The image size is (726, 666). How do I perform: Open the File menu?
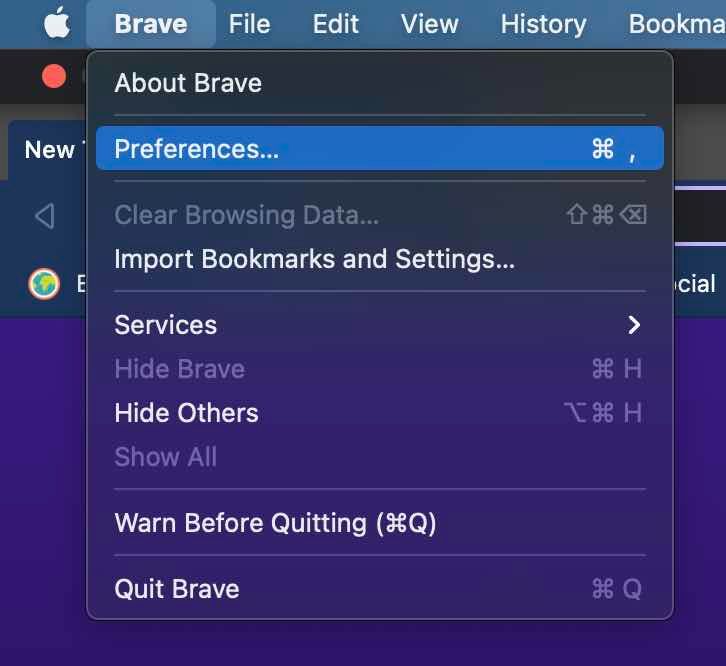coord(249,24)
